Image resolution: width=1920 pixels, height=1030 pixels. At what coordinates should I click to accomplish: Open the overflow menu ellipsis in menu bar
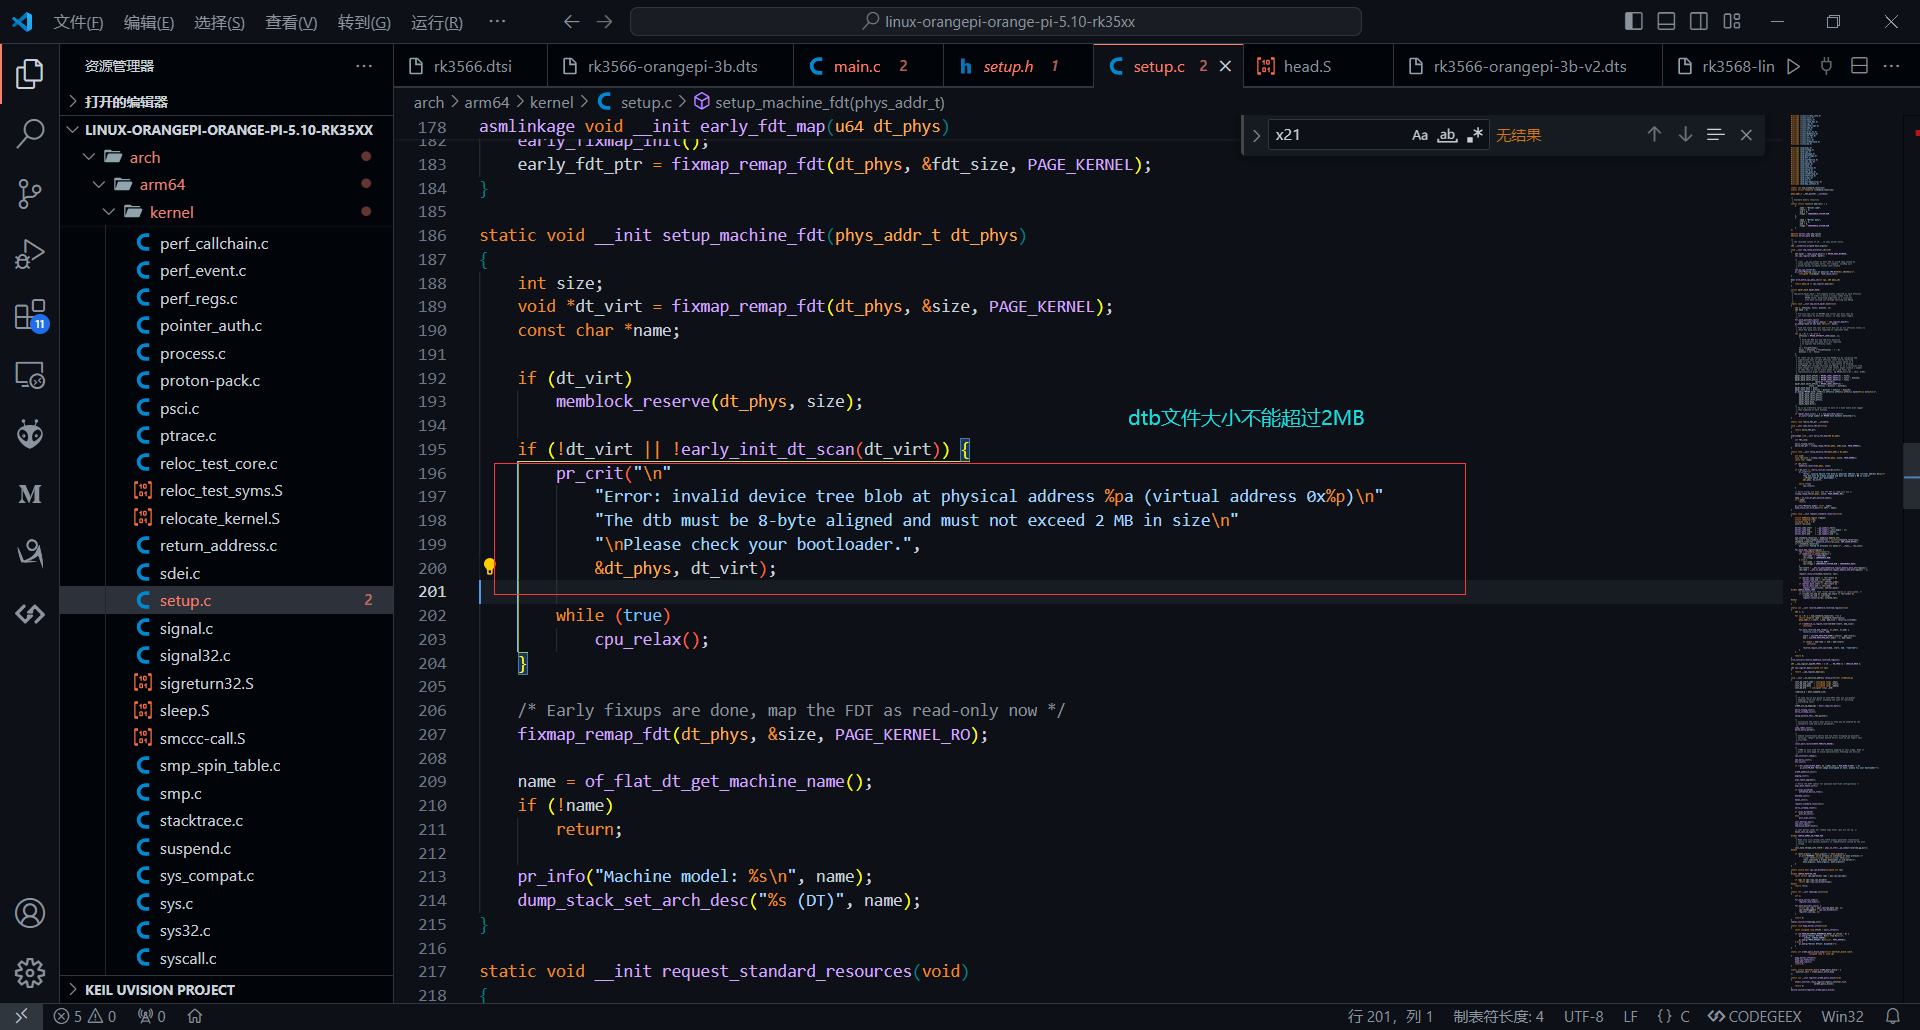pyautogui.click(x=497, y=22)
